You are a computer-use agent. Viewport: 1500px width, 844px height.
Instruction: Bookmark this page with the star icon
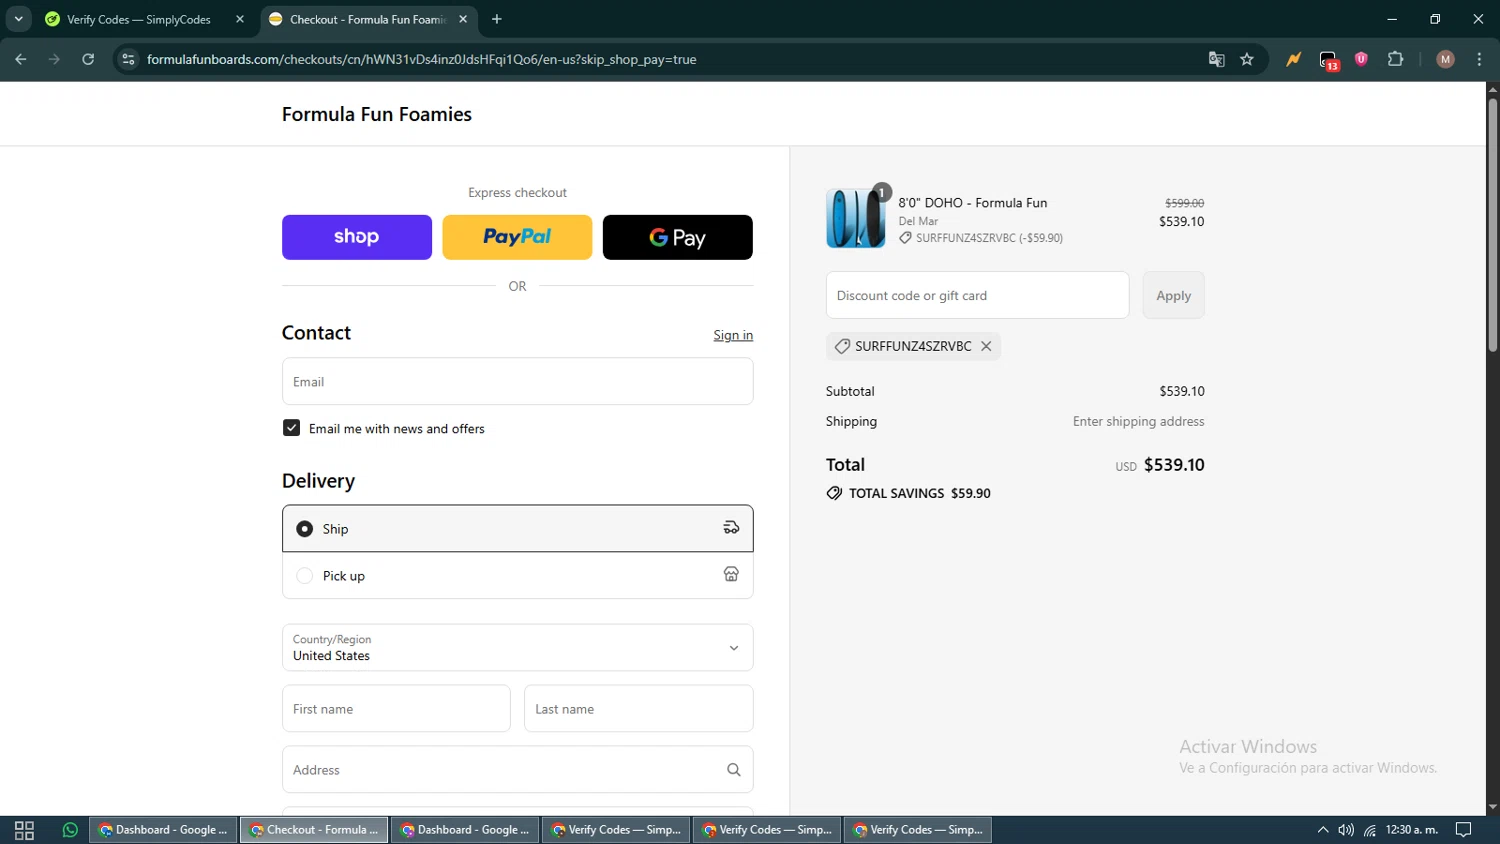pyautogui.click(x=1247, y=59)
